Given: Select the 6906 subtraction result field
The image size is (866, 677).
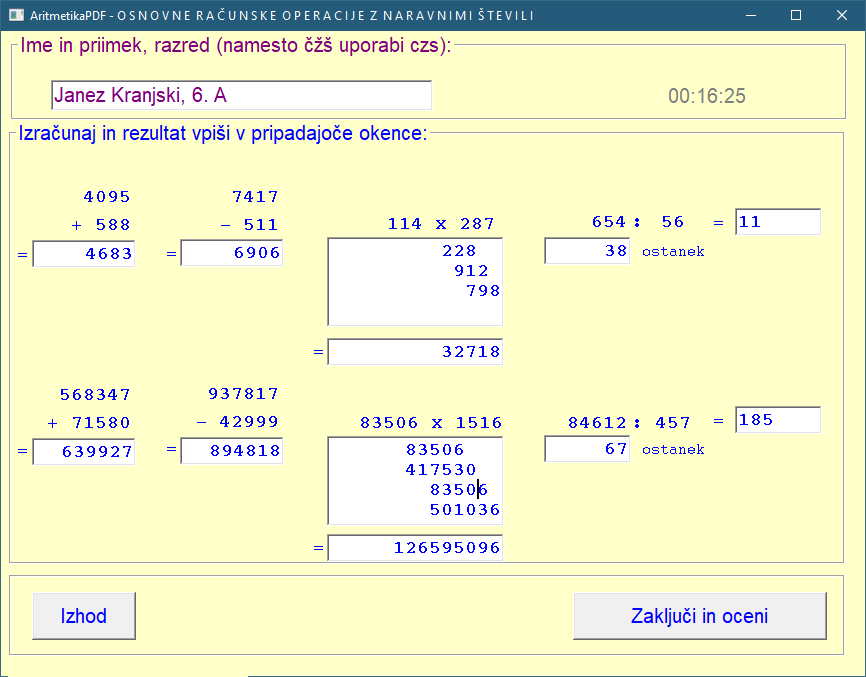Looking at the screenshot, I should tap(231, 254).
